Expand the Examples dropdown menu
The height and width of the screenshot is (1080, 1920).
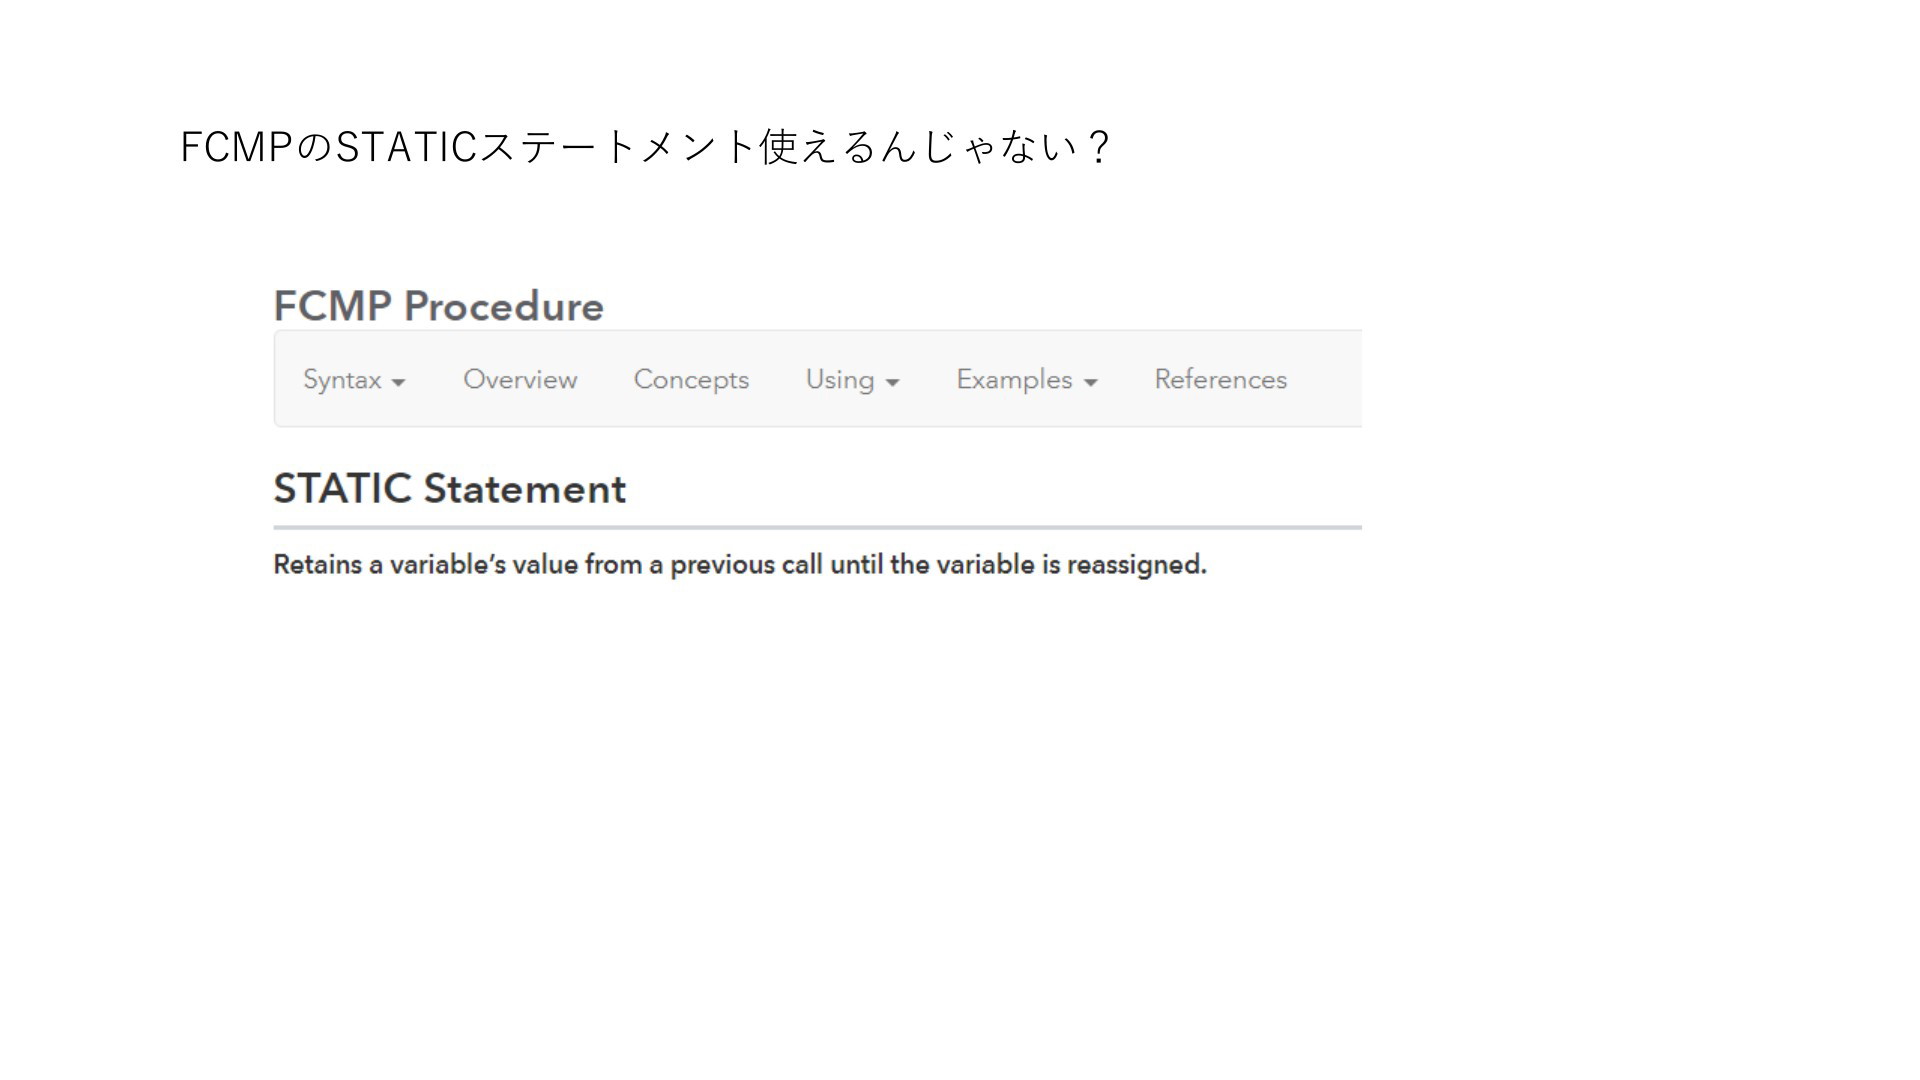point(1027,380)
